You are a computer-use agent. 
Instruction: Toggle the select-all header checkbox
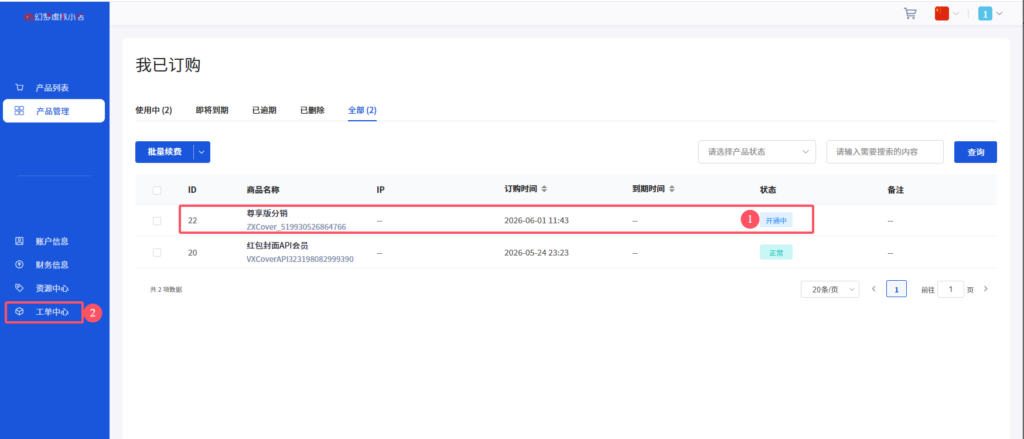(x=157, y=190)
